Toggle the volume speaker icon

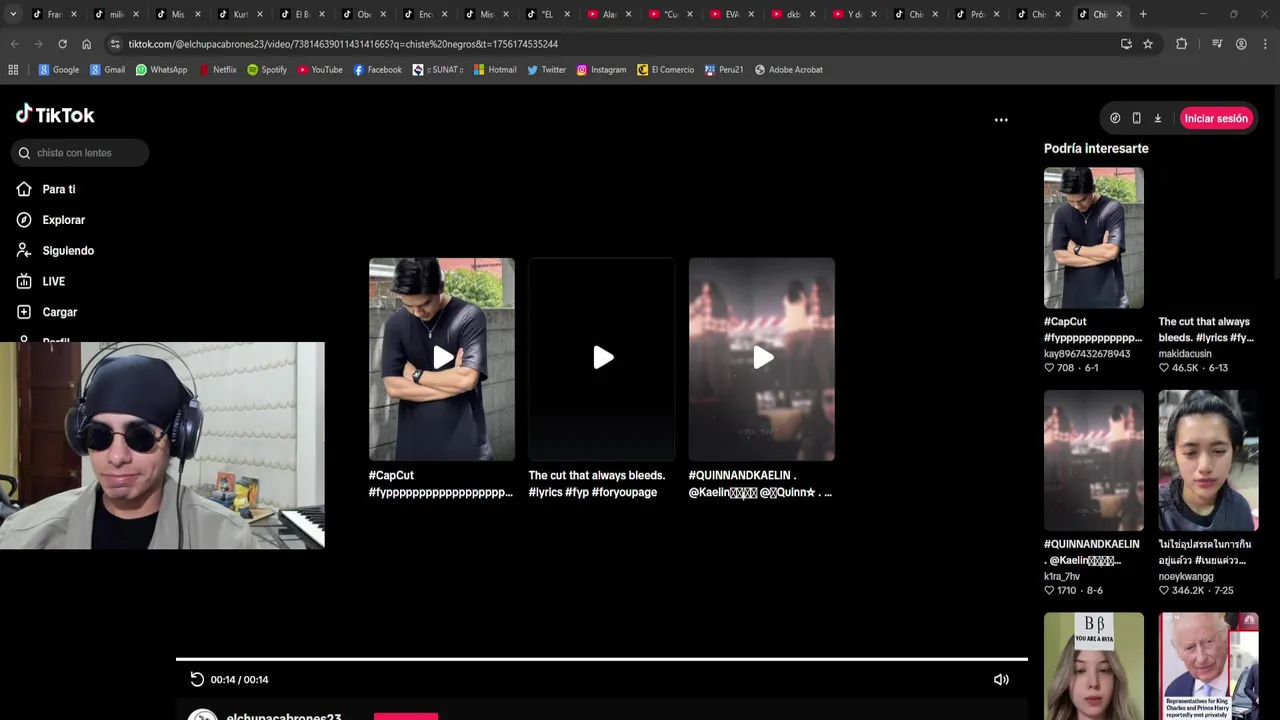1001,679
